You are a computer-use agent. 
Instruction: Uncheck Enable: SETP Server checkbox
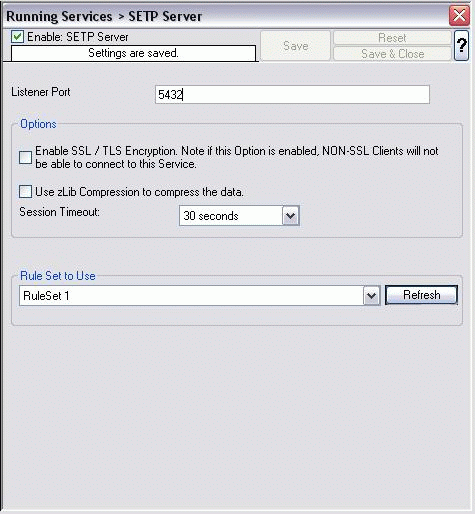tap(17, 37)
